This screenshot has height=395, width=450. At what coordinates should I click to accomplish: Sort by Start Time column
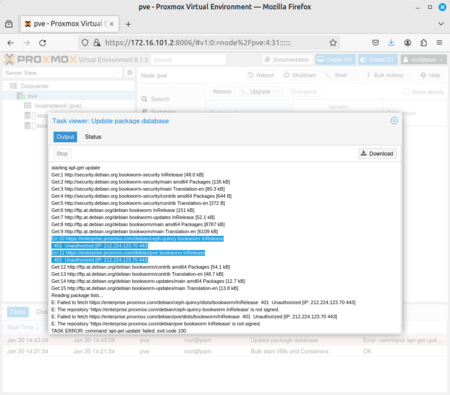pos(23,327)
